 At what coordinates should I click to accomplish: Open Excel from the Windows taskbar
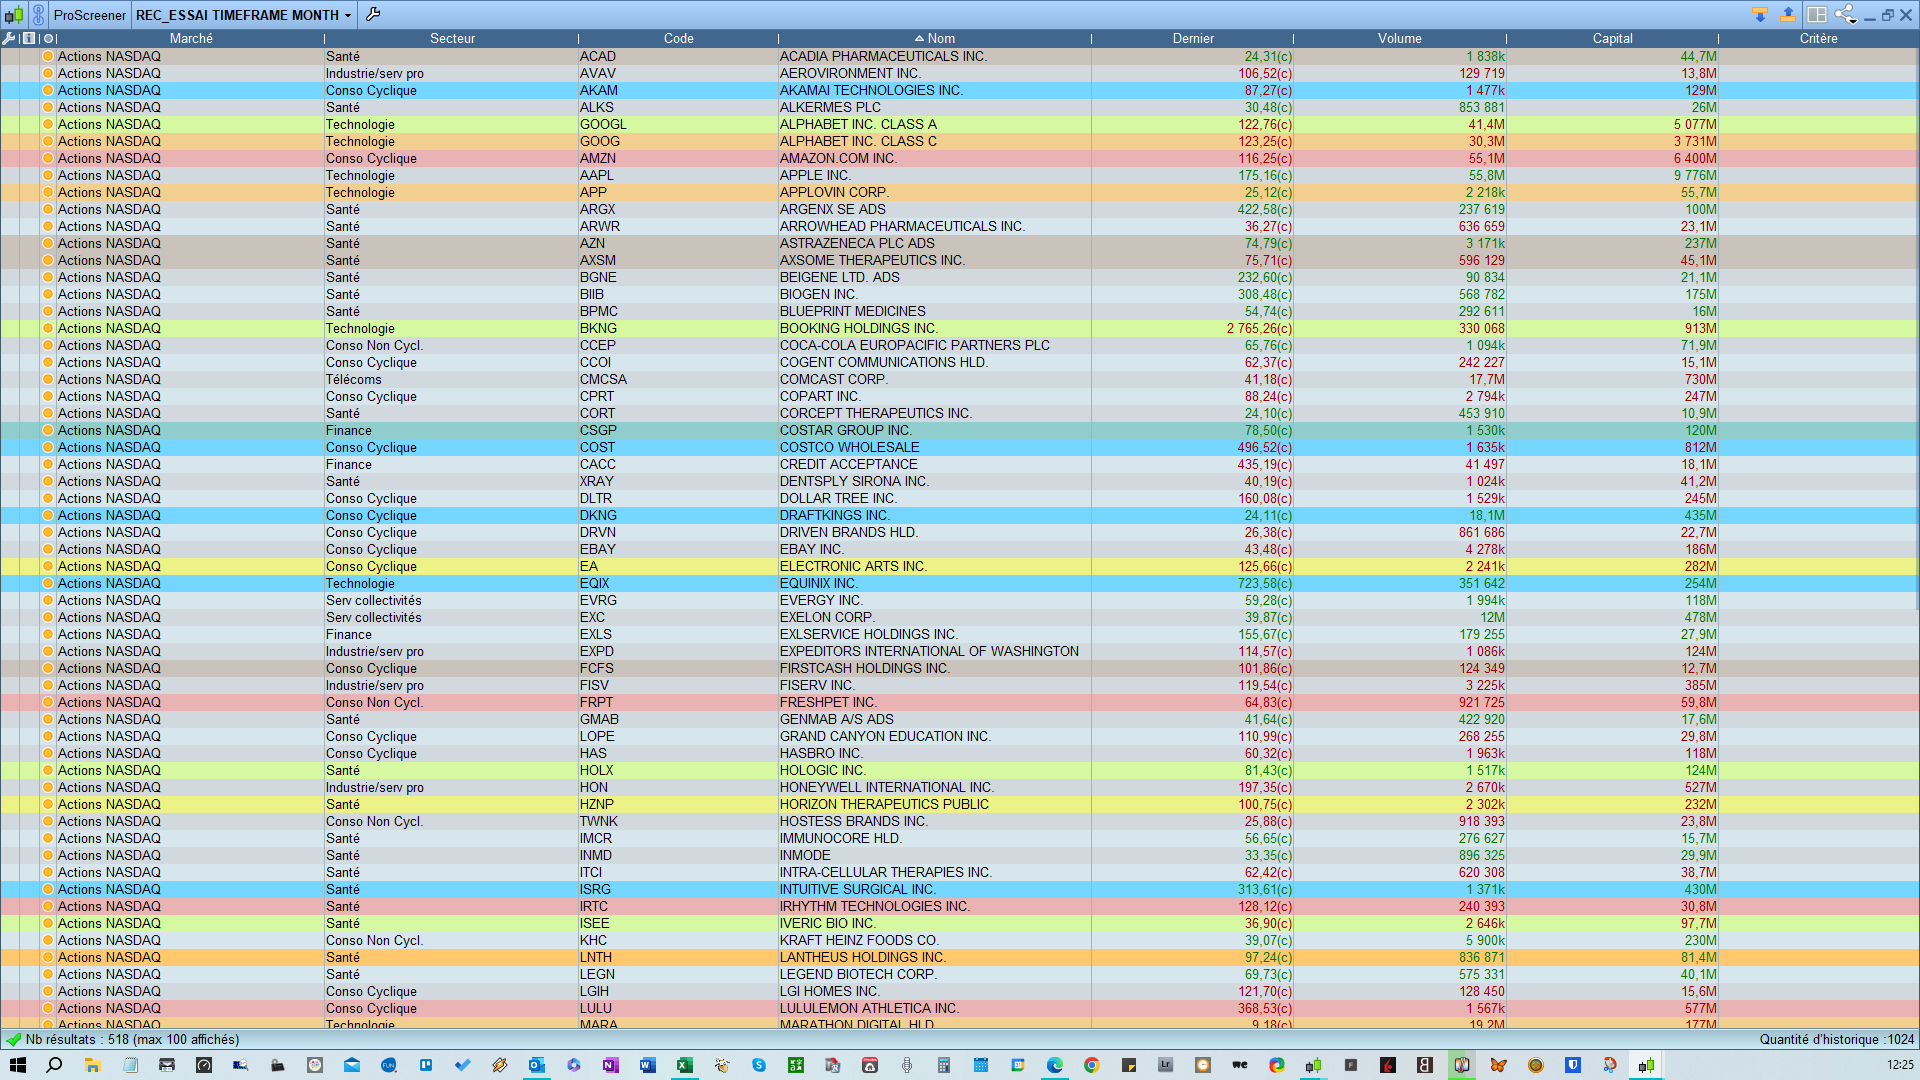point(685,1065)
